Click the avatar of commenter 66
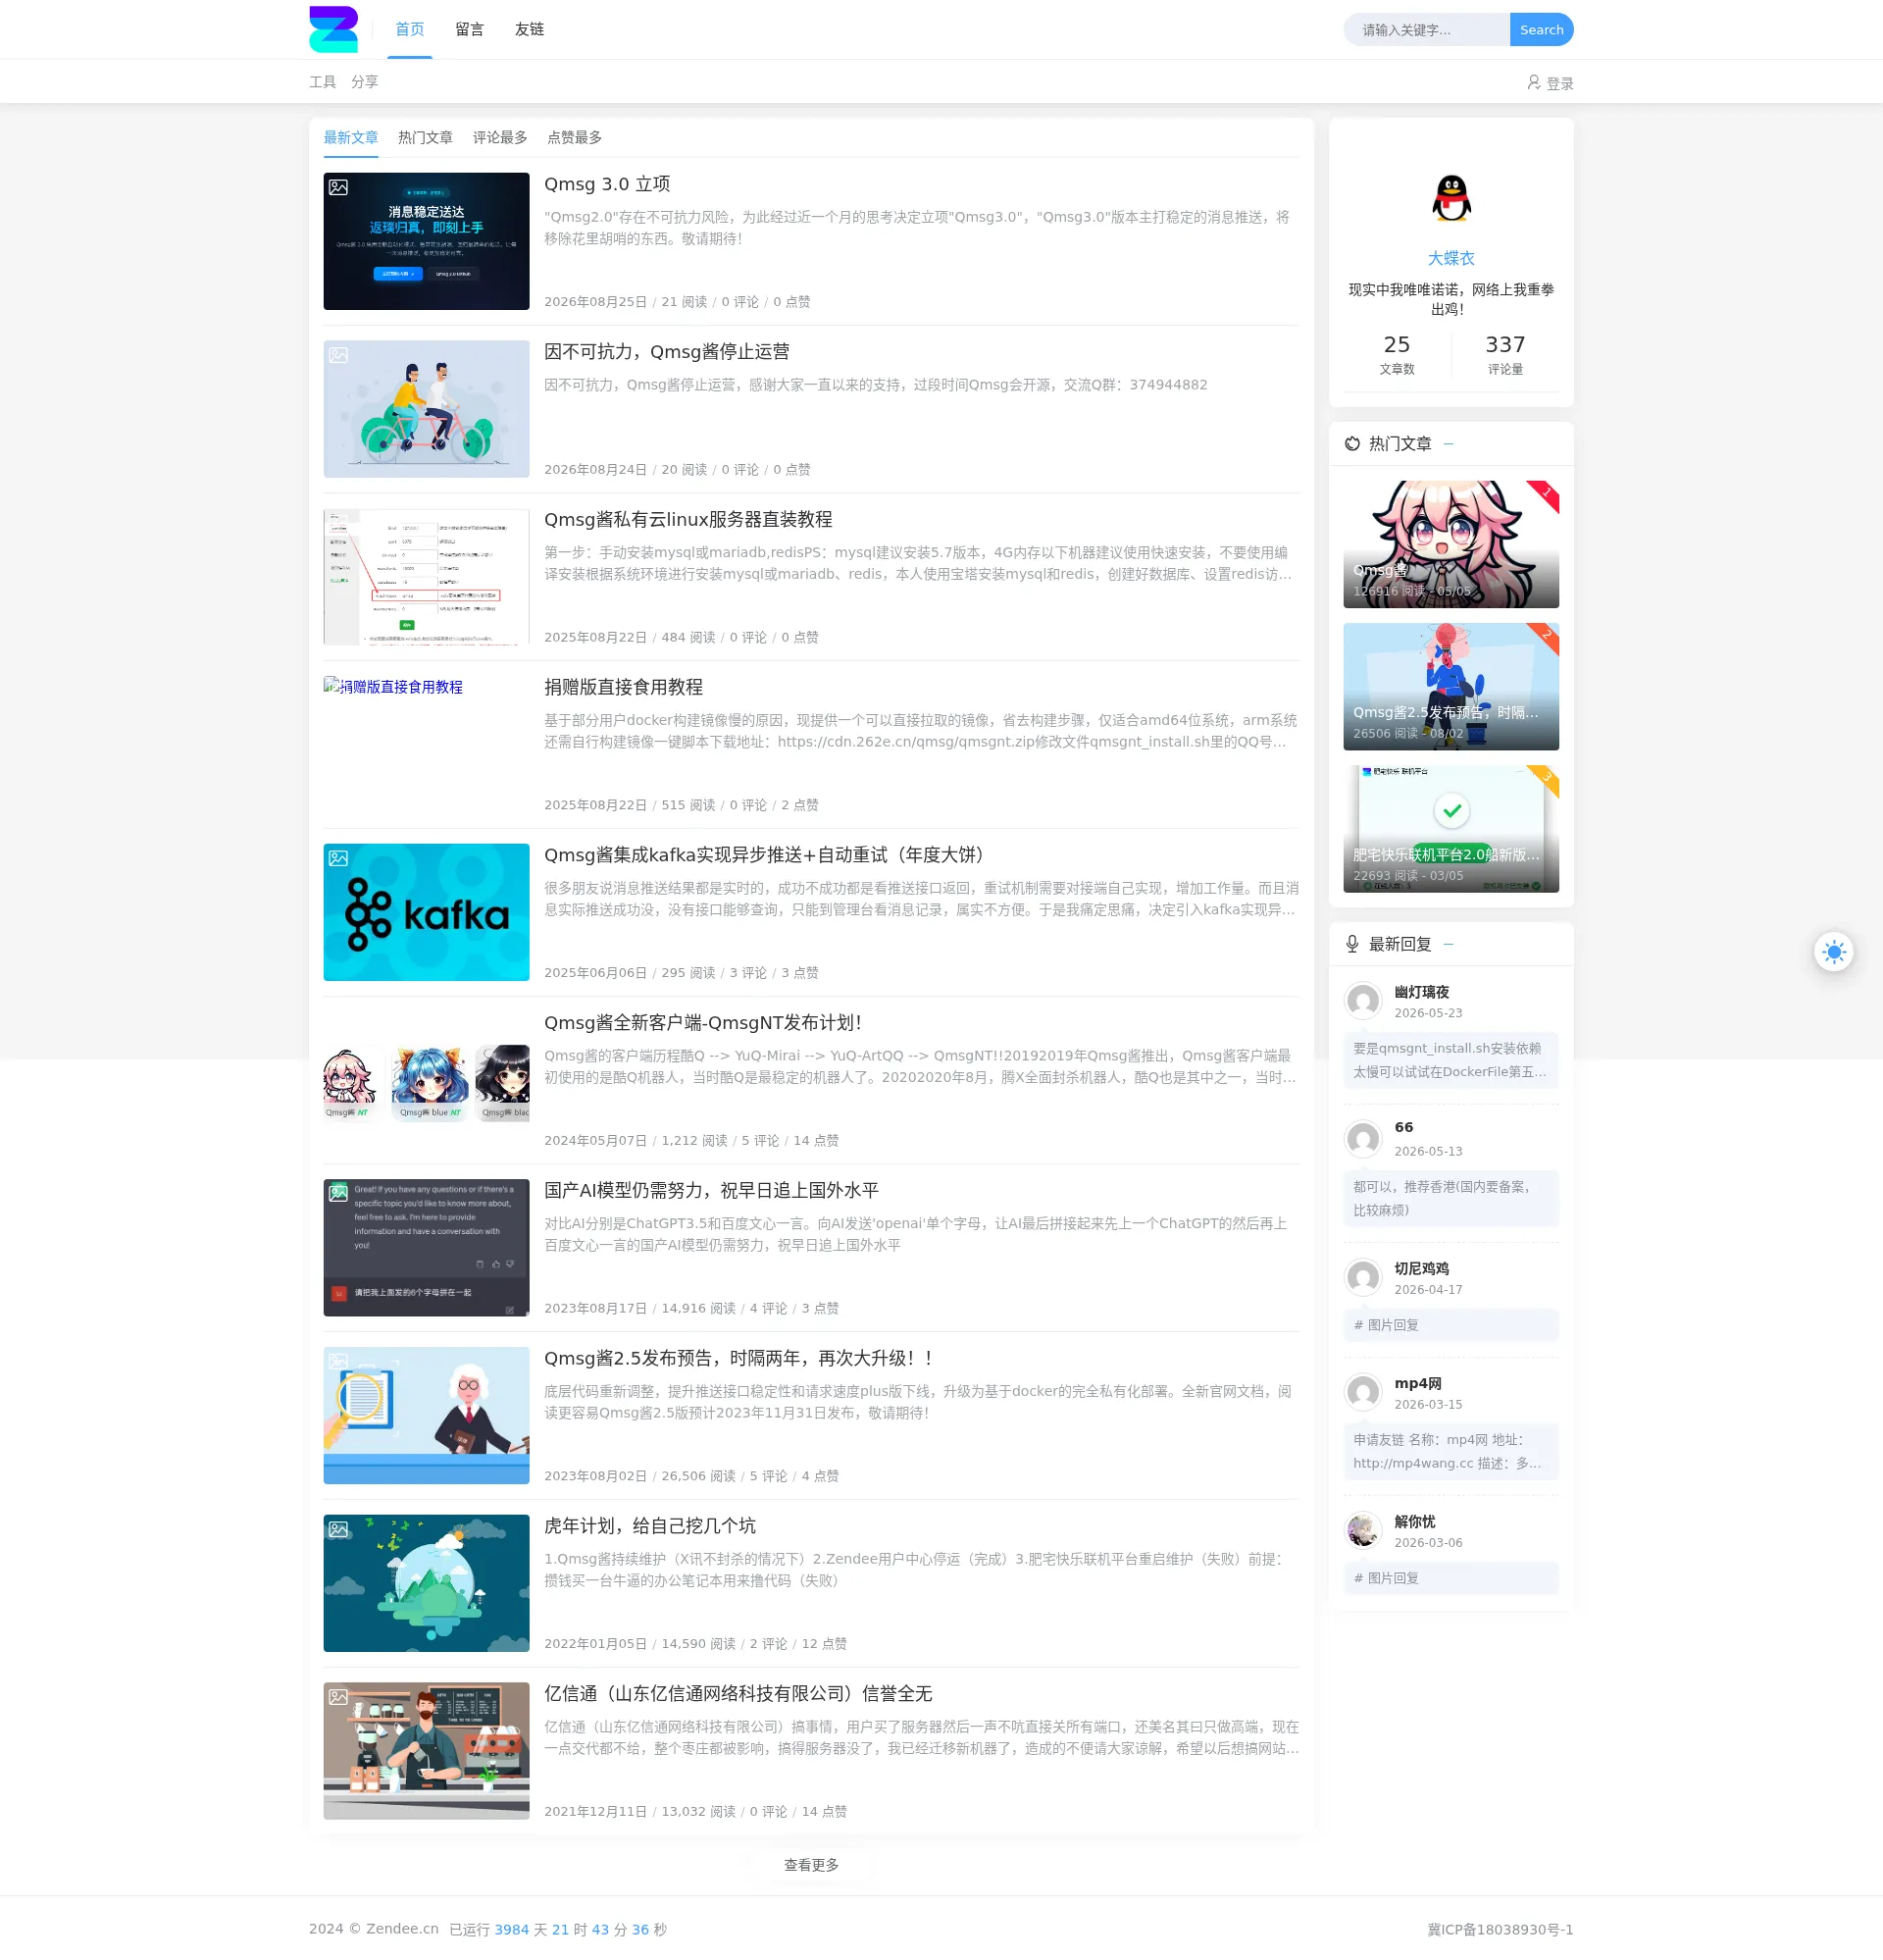 1363,1138
